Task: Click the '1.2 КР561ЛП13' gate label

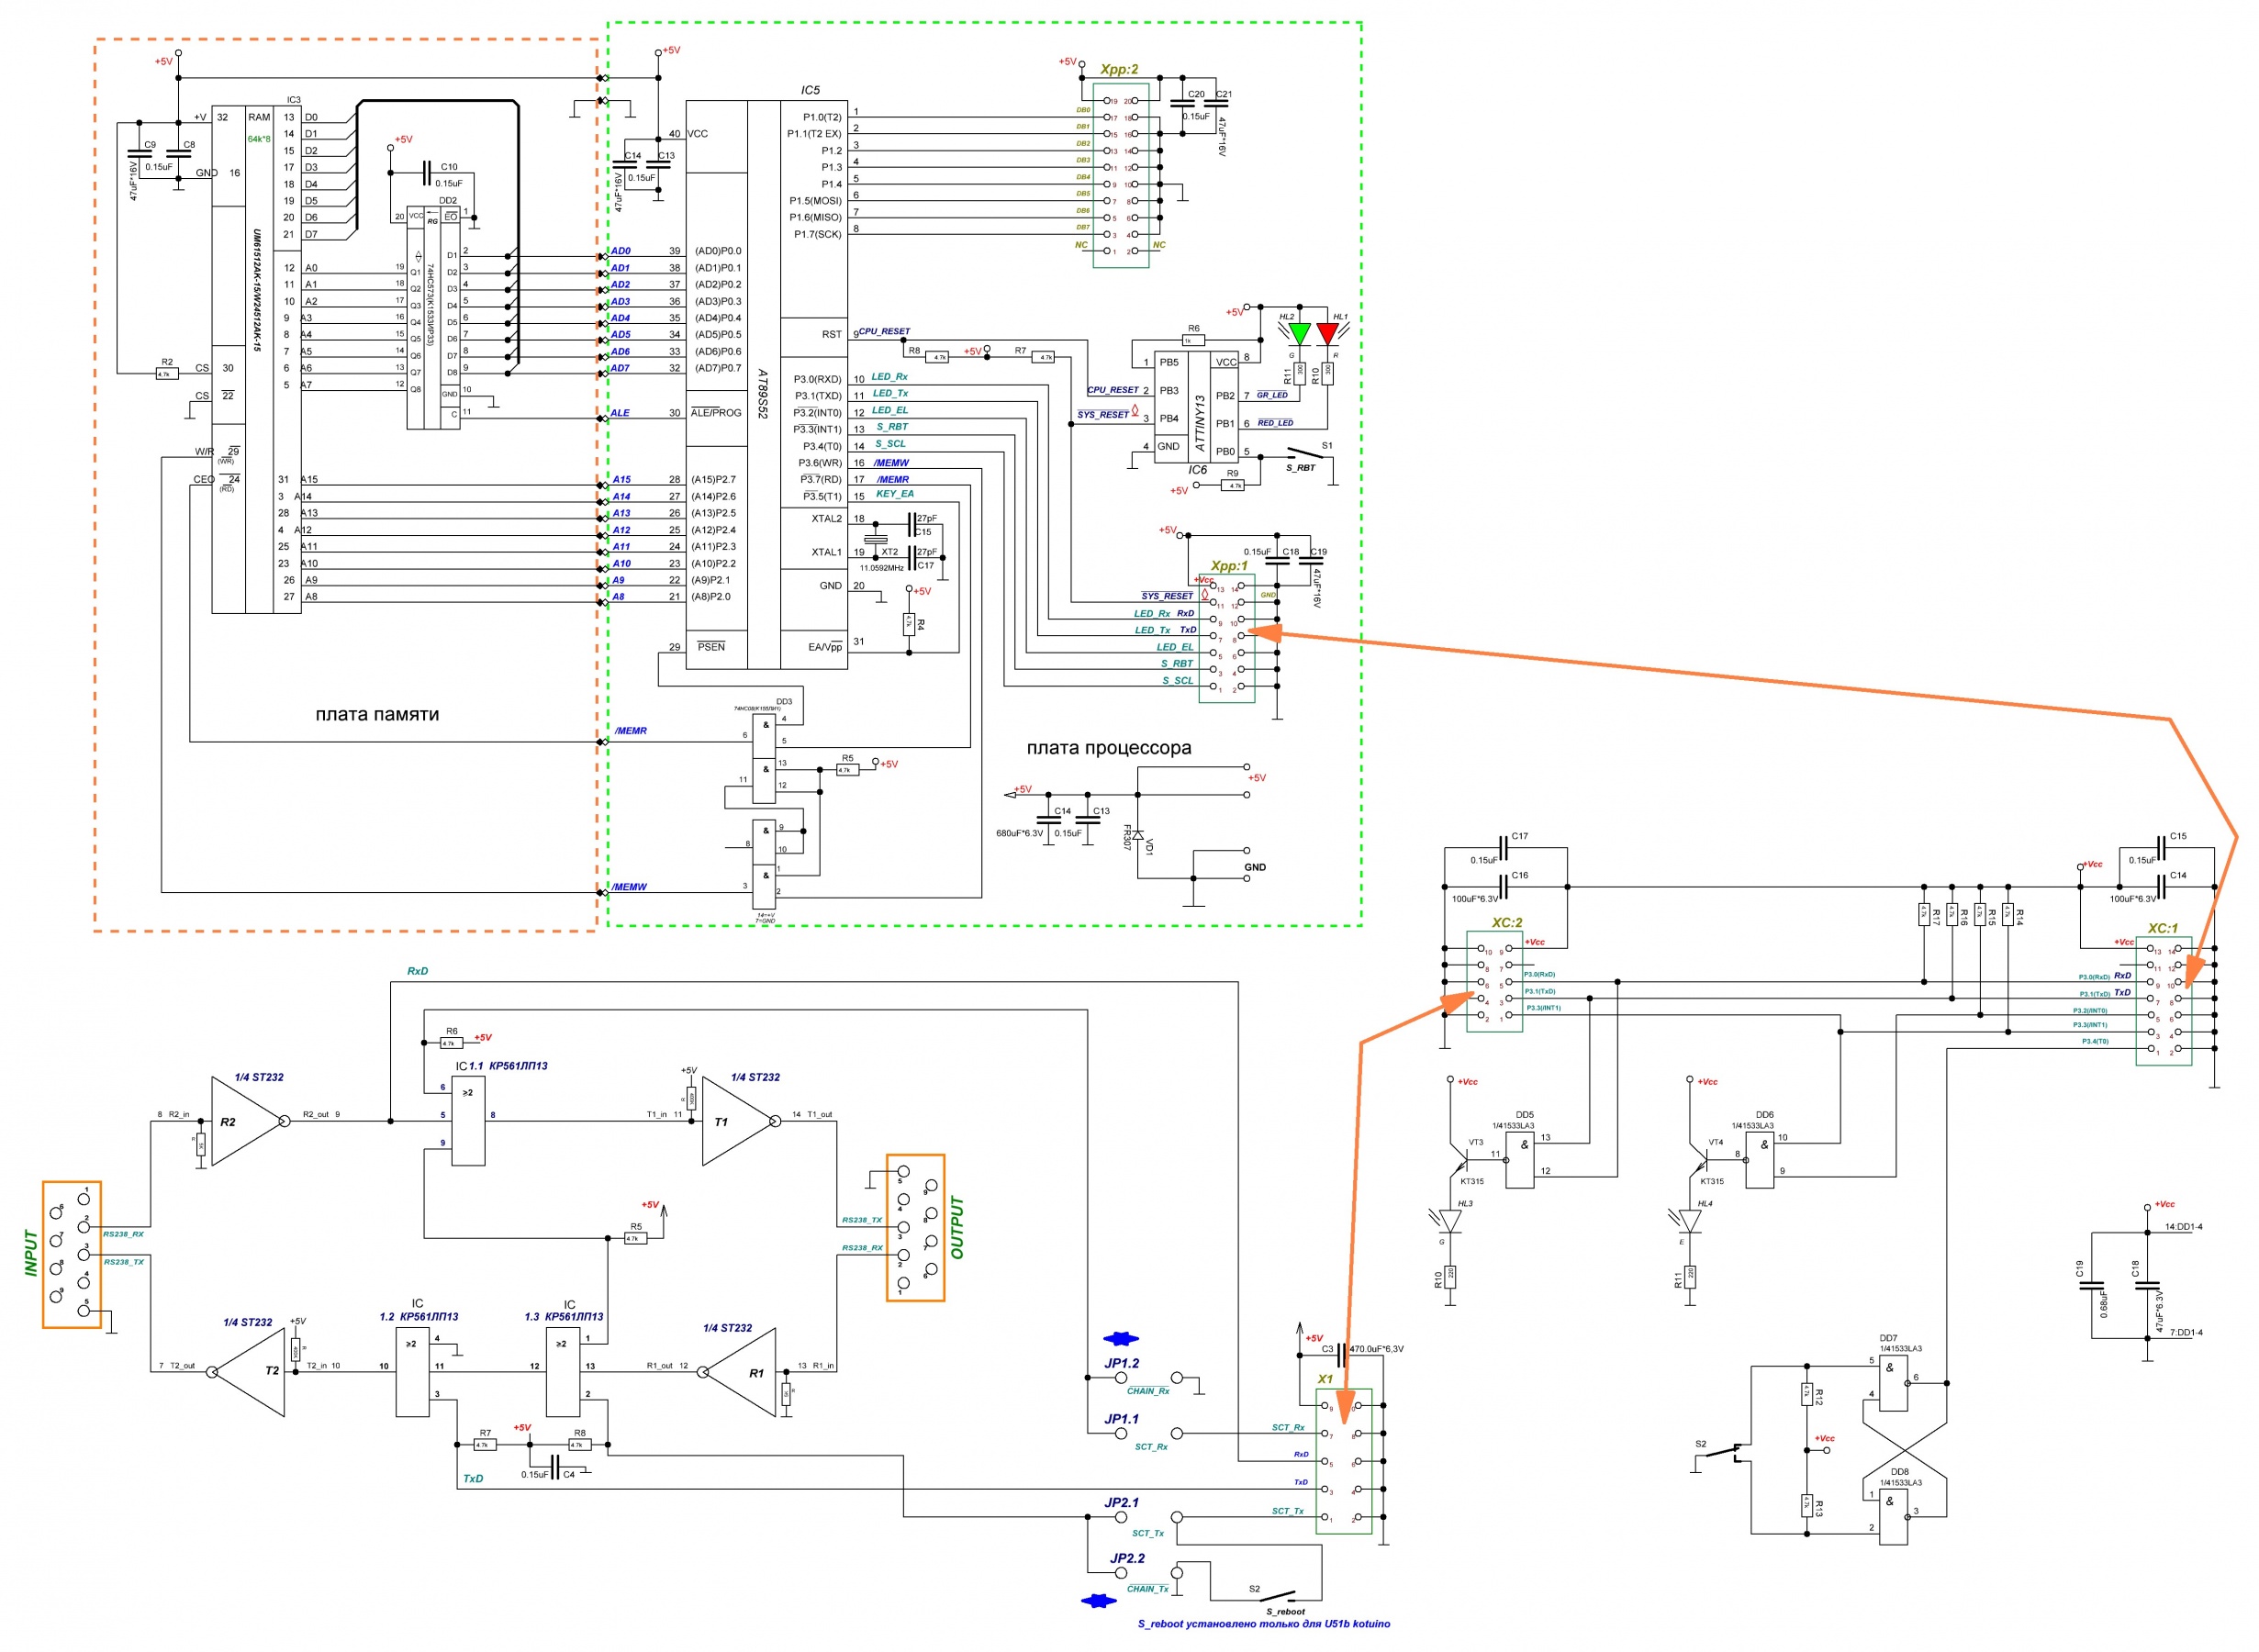Action: click(x=418, y=1317)
